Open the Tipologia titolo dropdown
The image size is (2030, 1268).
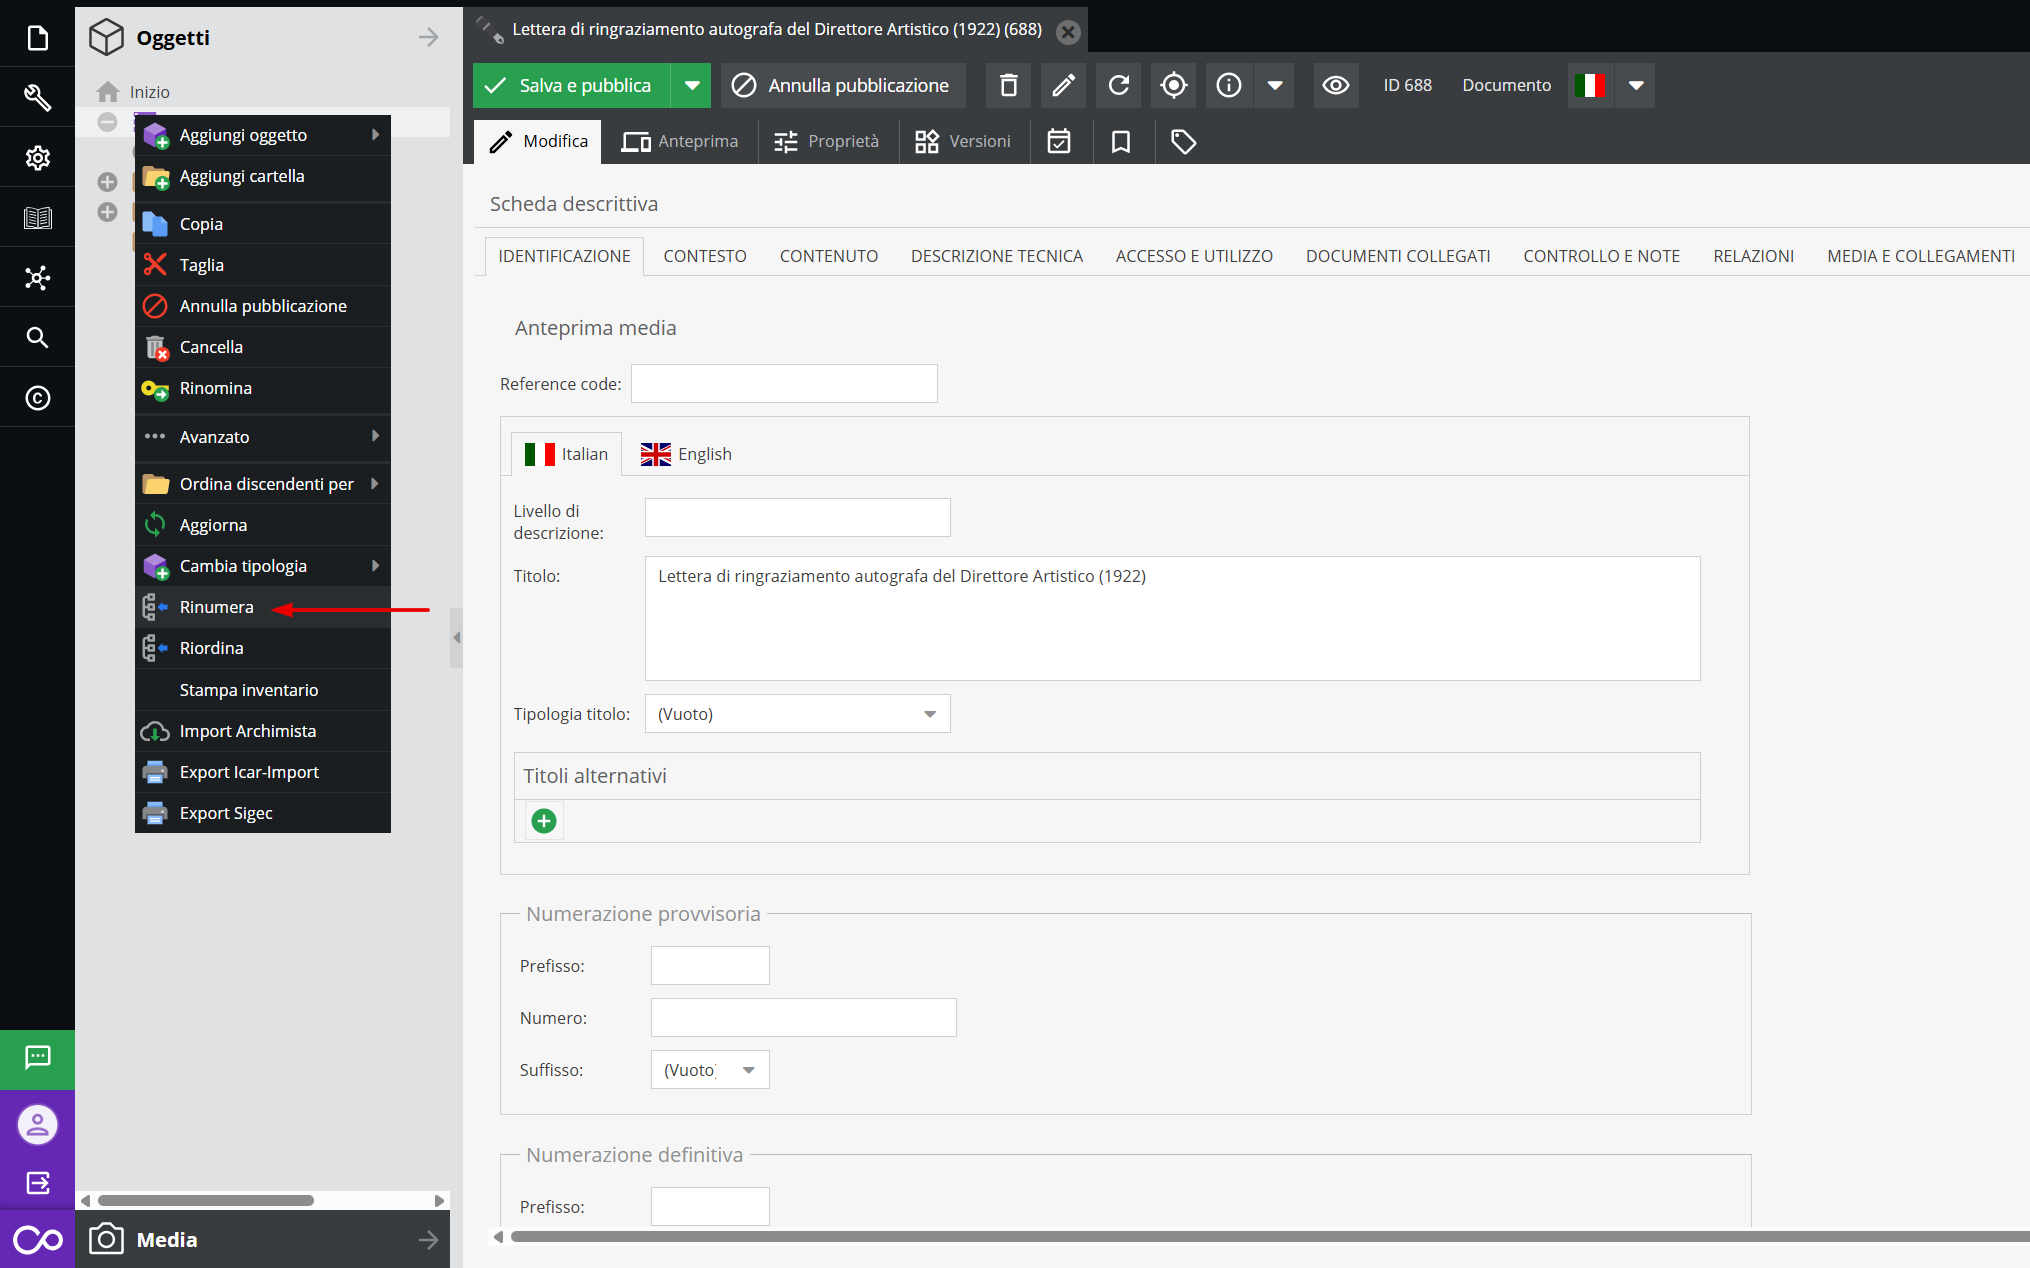point(797,714)
